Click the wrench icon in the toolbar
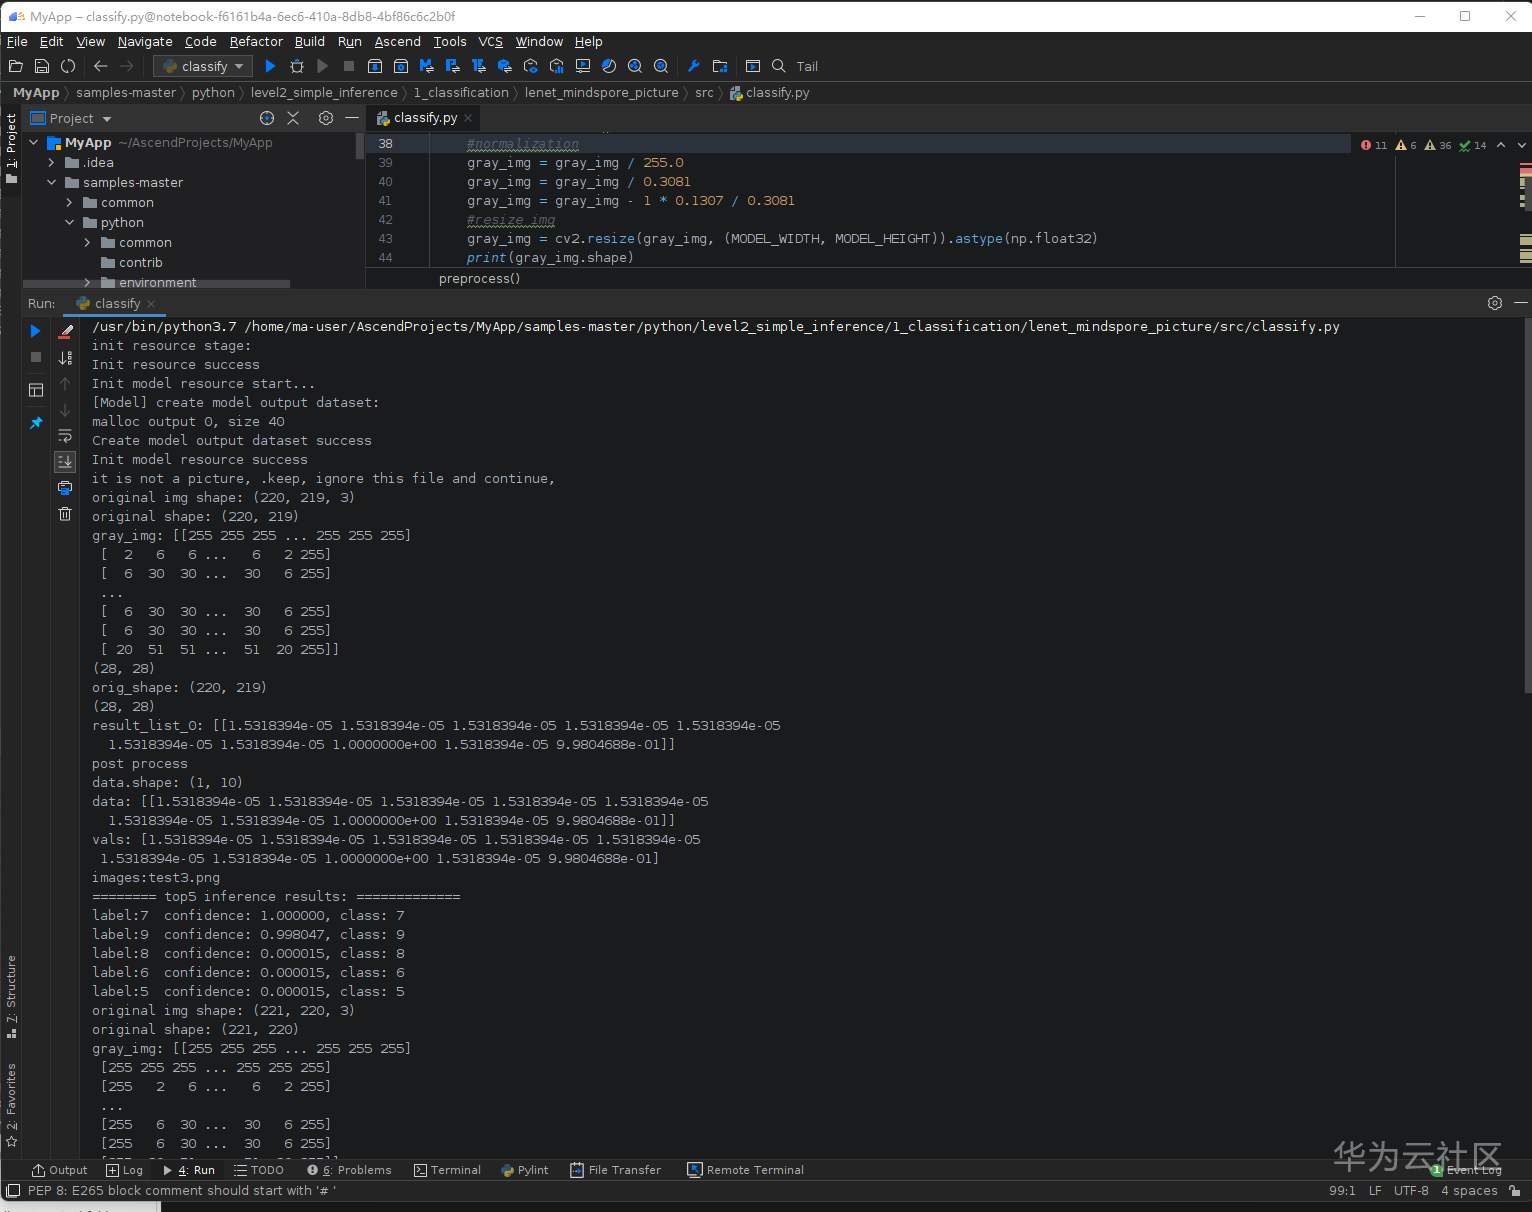 693,66
